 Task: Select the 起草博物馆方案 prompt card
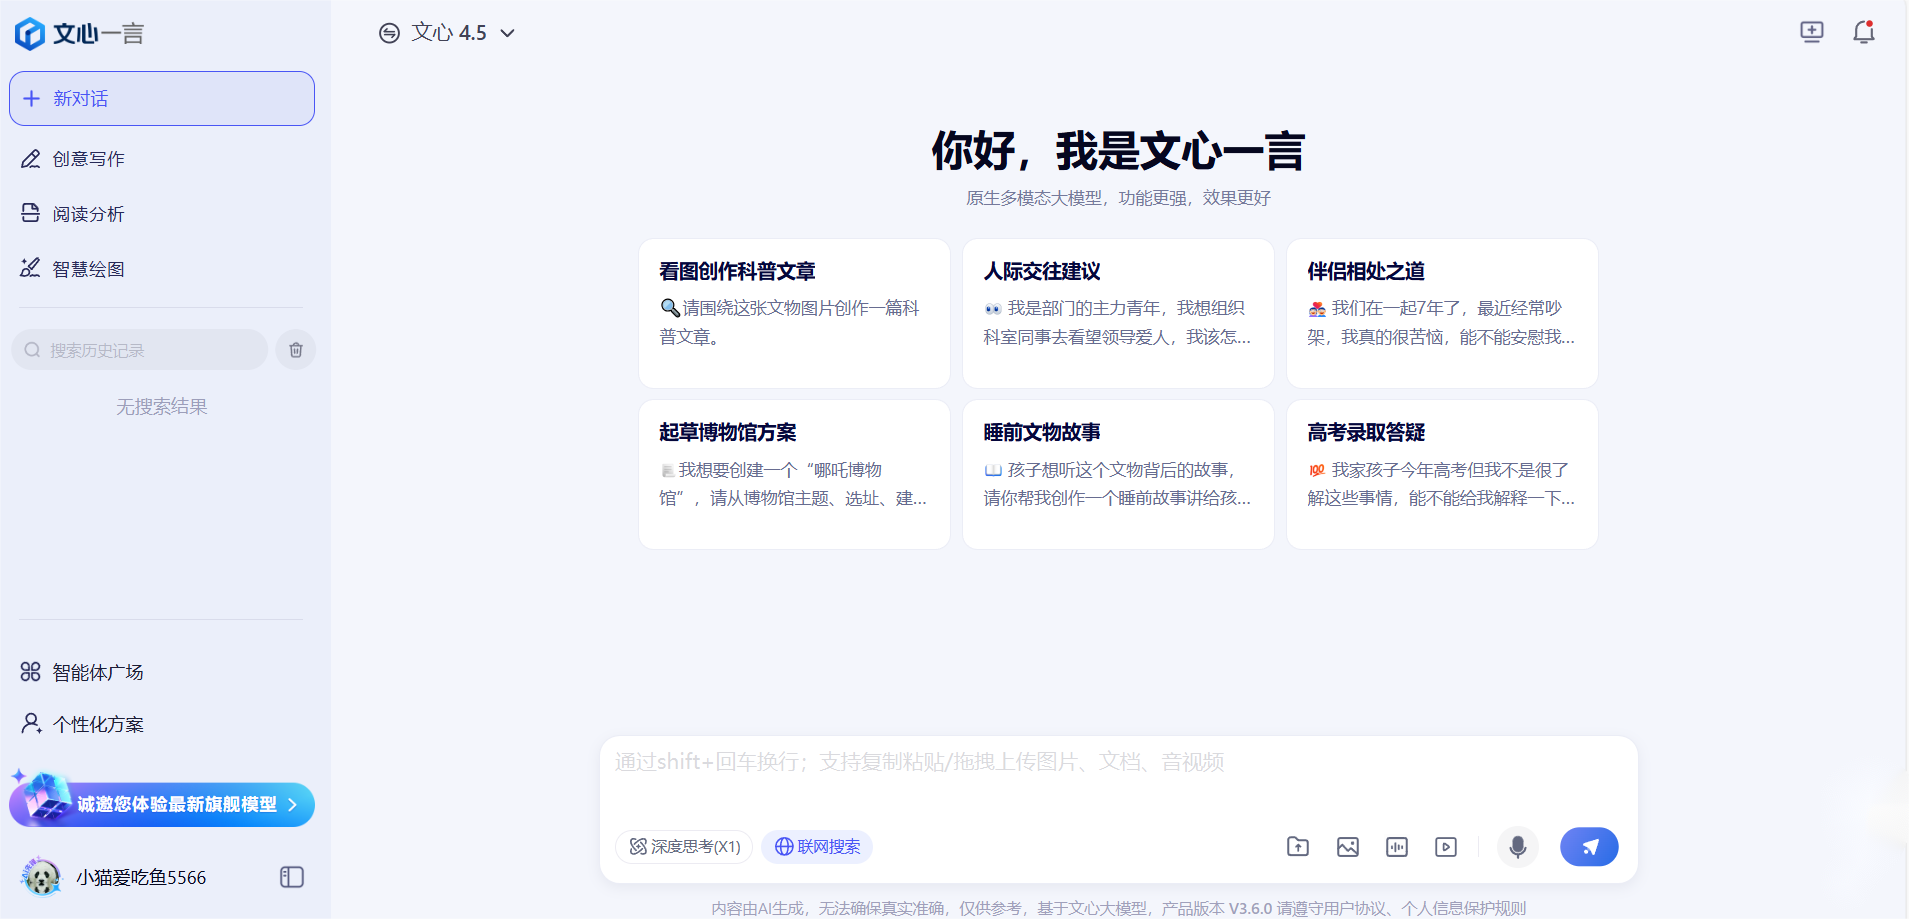tap(794, 475)
